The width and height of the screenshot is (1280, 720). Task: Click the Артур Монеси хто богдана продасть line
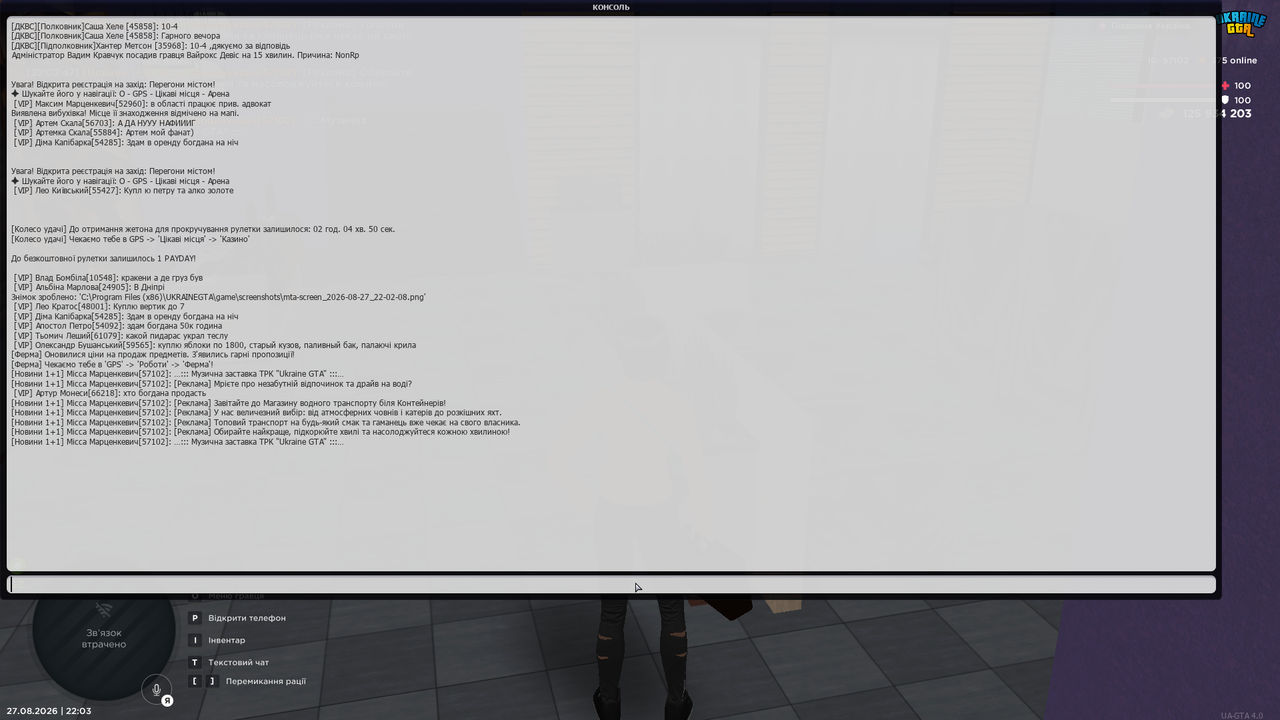point(110,394)
